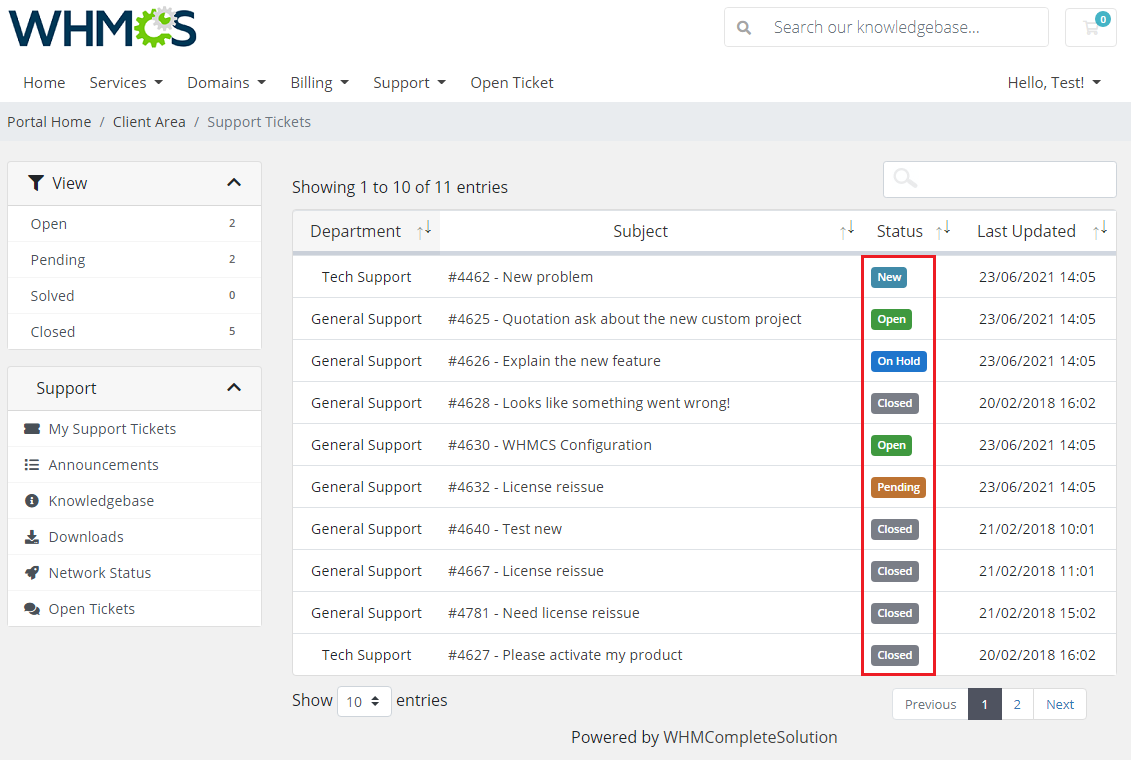Screen dimensions: 1131x760
Task: Click the Knowledgebase info icon
Action: point(32,500)
